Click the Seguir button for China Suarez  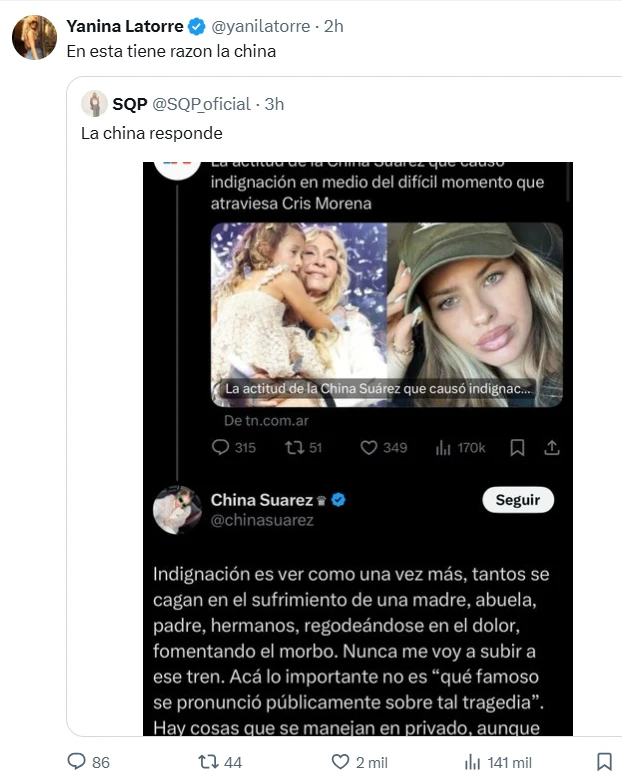[517, 500]
